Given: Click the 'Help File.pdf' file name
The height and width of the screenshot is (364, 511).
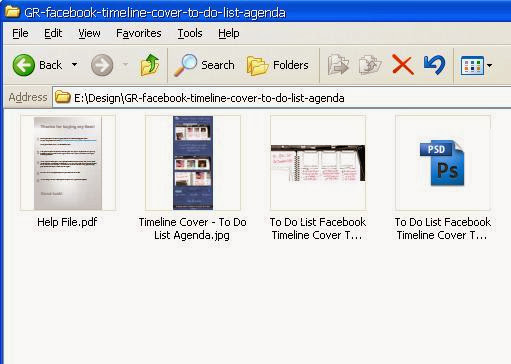Looking at the screenshot, I should (67, 222).
